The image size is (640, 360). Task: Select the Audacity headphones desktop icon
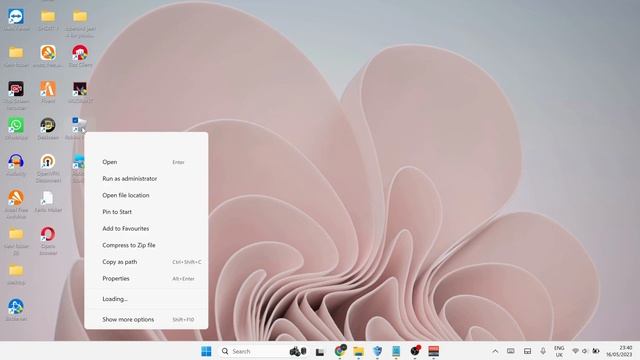pyautogui.click(x=16, y=161)
